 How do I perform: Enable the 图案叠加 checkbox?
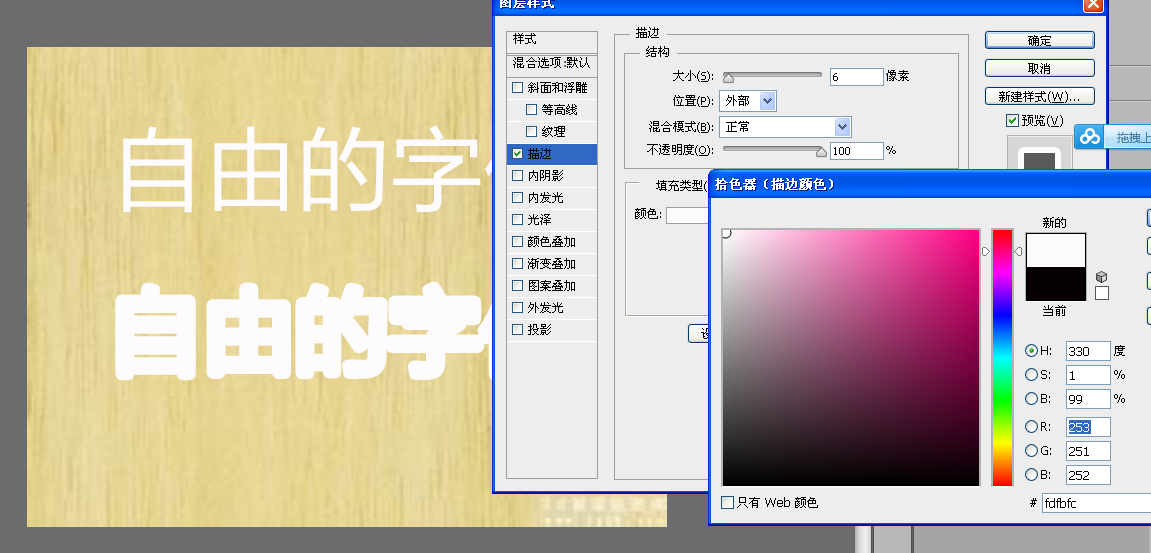pos(518,286)
